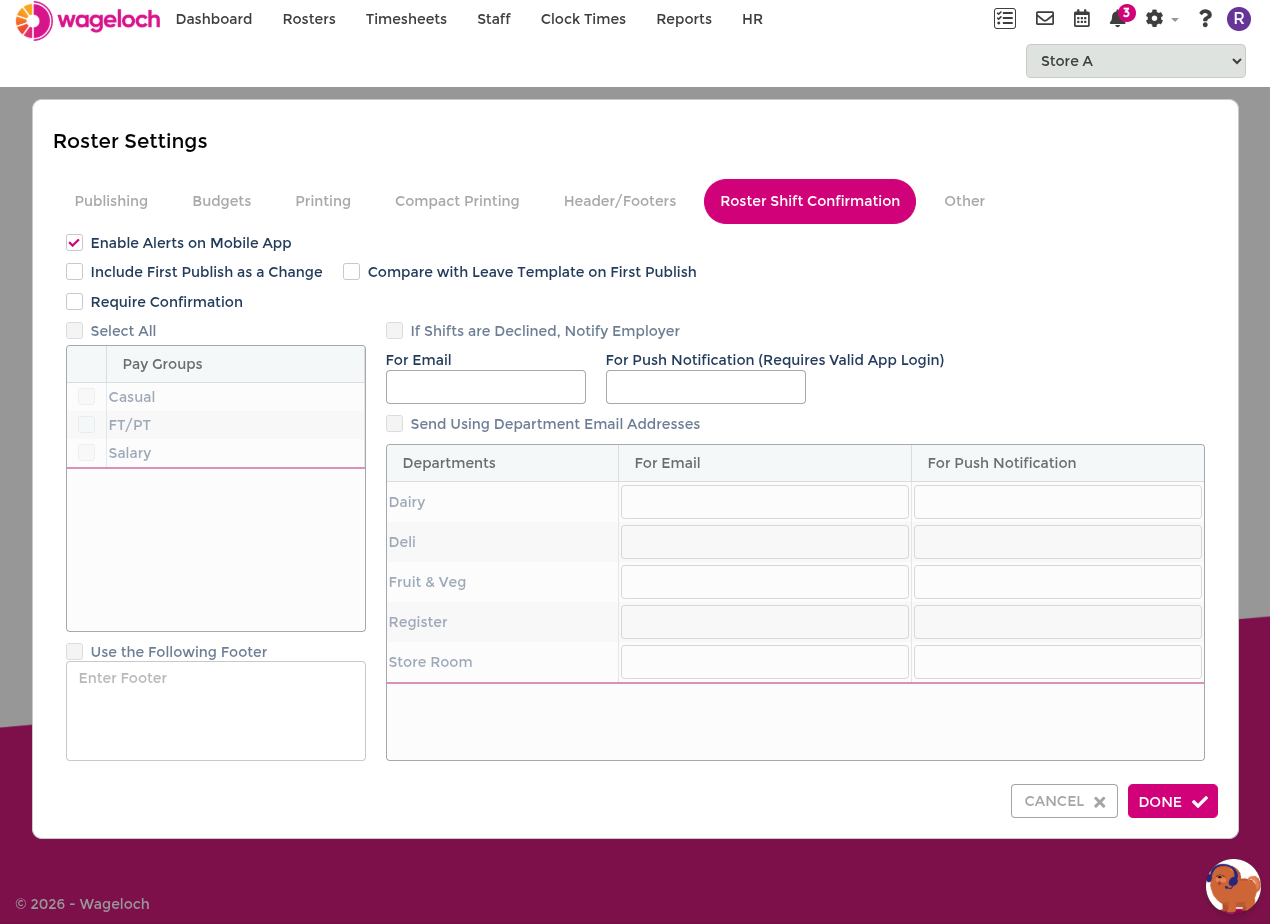Click the Cancel button
Viewport: 1270px width, 924px height.
click(1064, 801)
